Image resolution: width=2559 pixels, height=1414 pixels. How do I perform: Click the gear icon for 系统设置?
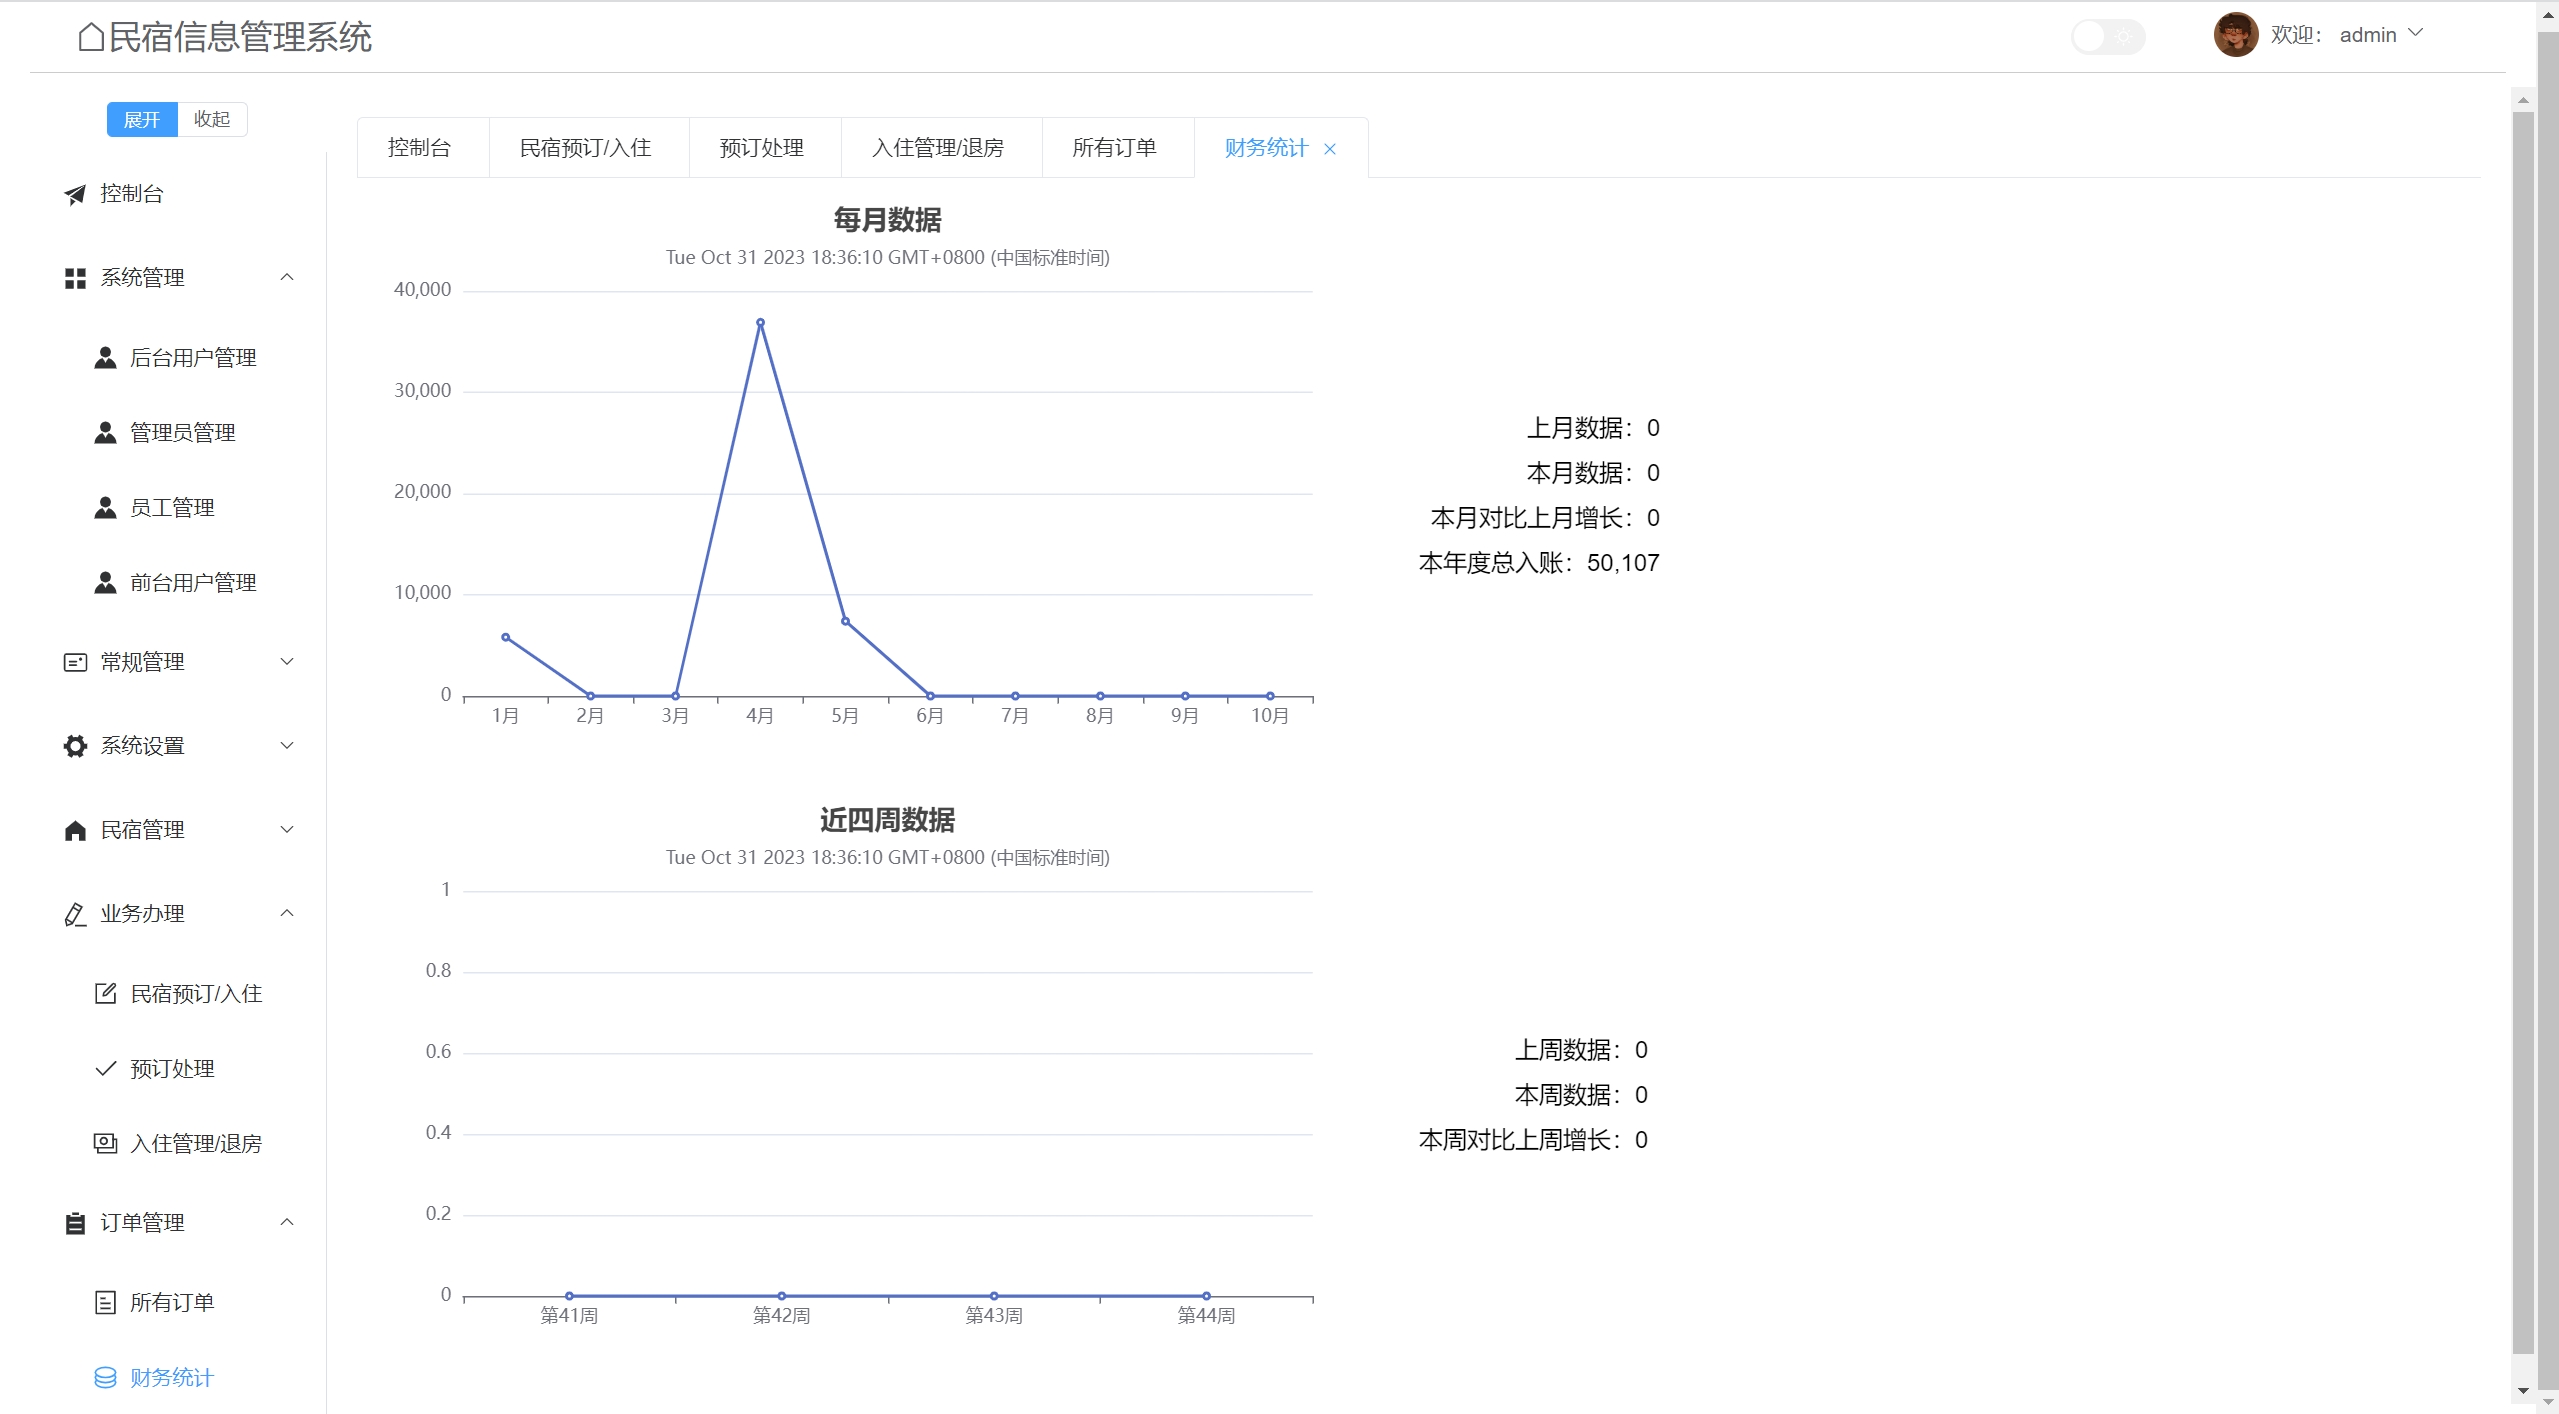click(75, 746)
